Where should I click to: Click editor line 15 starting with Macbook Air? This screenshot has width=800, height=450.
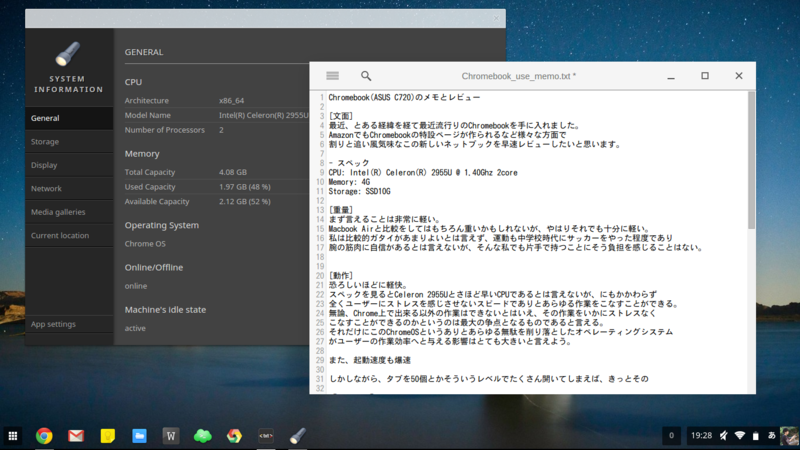[489, 229]
